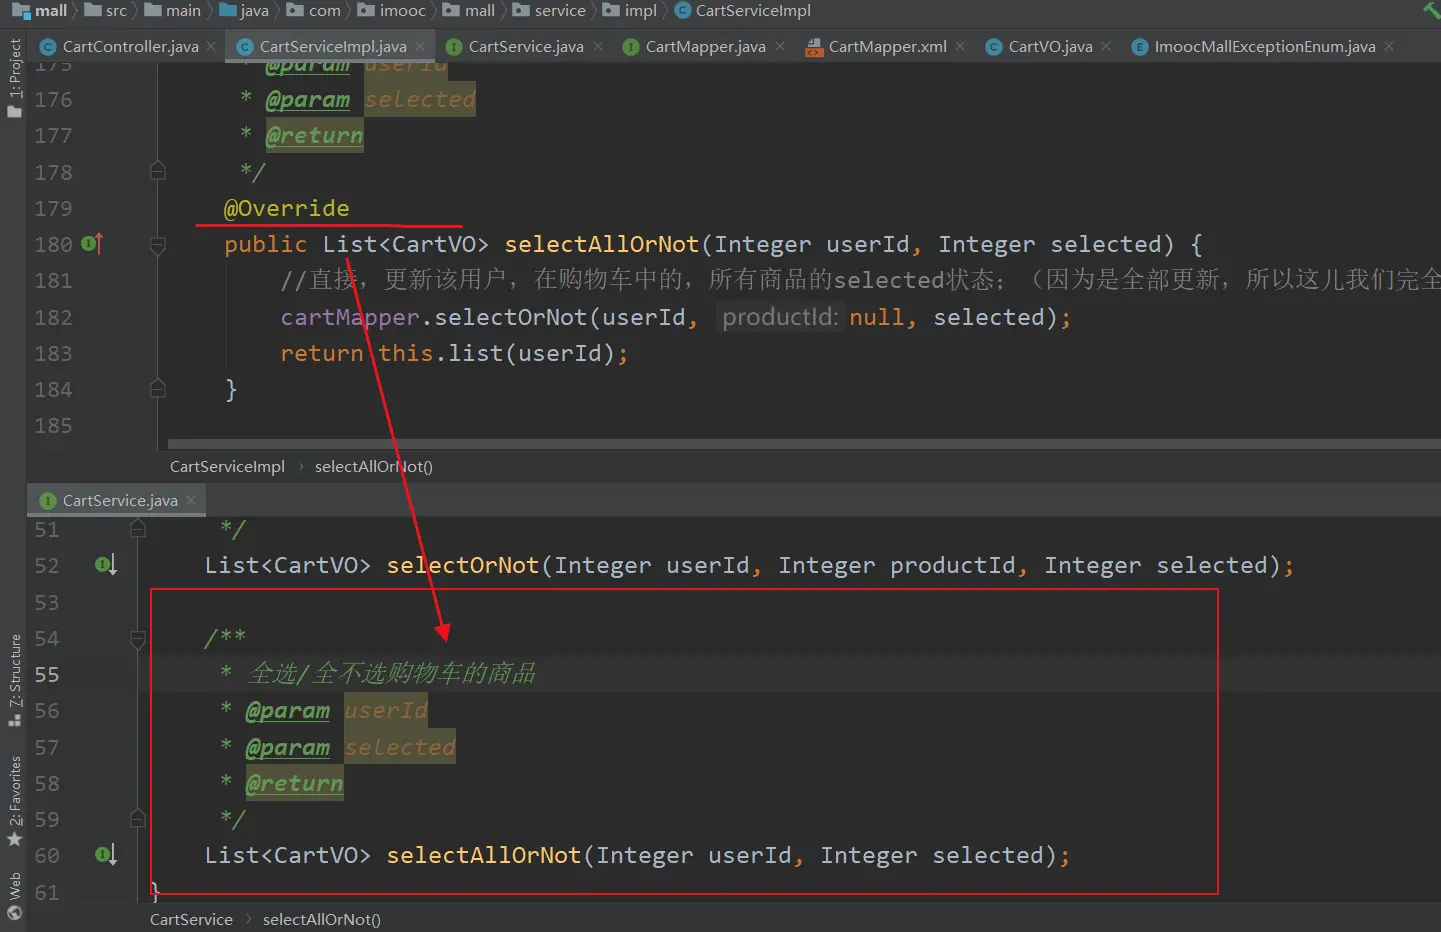The width and height of the screenshot is (1441, 932).
Task: Switch to the CartMapper.xml tab
Action: tap(886, 47)
